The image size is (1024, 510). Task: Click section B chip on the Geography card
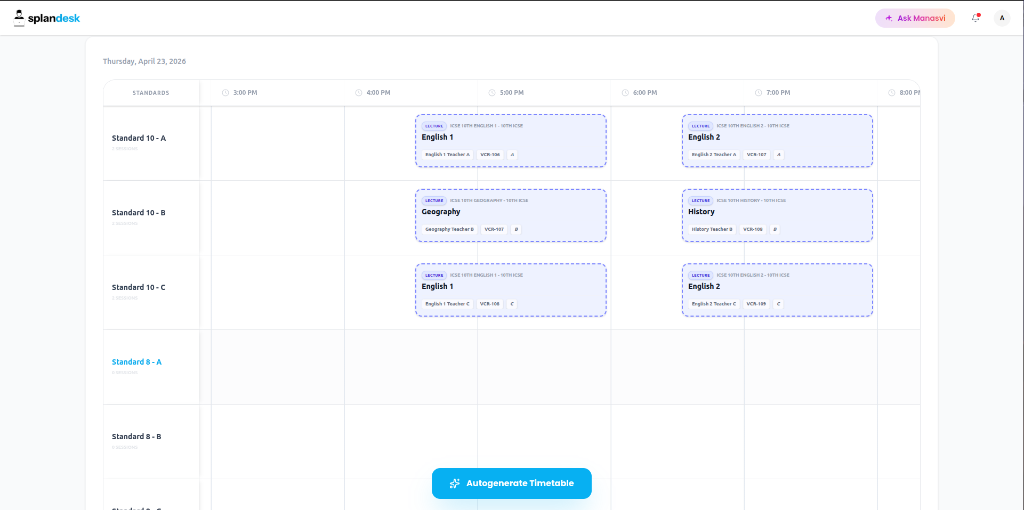[517, 230]
